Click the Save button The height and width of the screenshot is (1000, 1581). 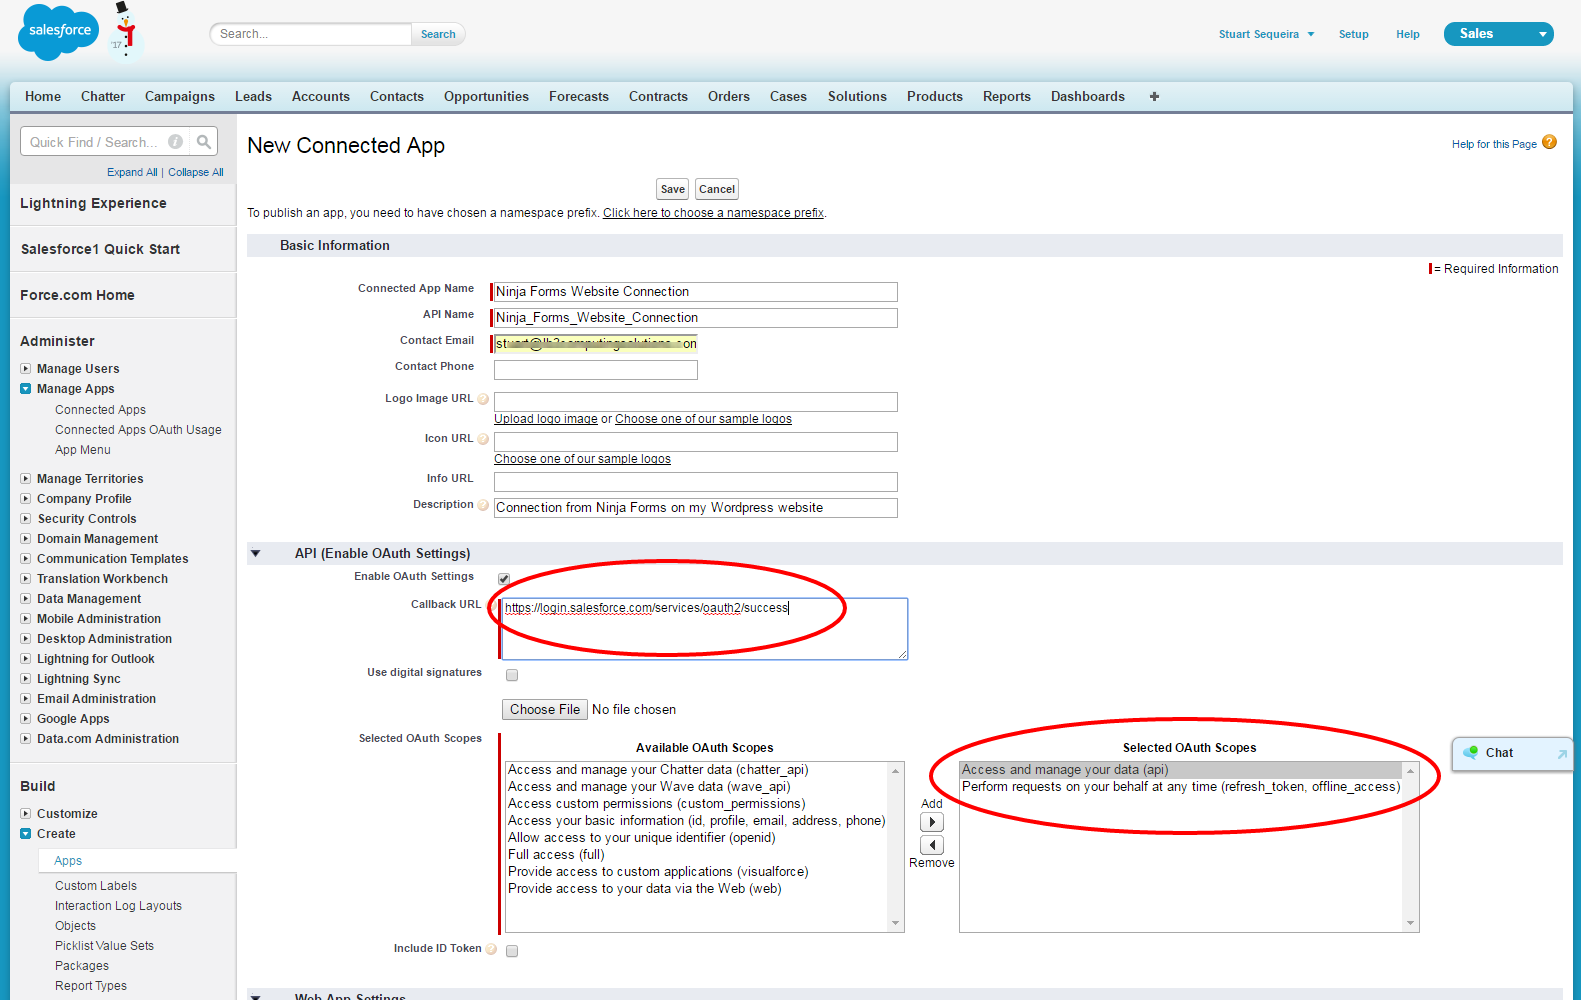coord(672,189)
